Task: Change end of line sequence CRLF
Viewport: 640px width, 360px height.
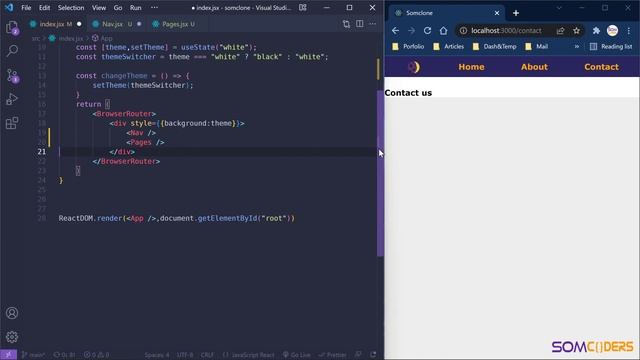Action: [207, 355]
